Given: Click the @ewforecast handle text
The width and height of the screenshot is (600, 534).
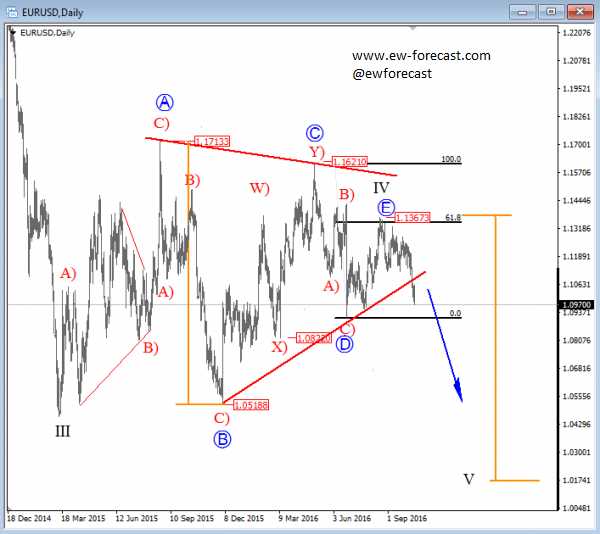Looking at the screenshot, I should point(393,73).
